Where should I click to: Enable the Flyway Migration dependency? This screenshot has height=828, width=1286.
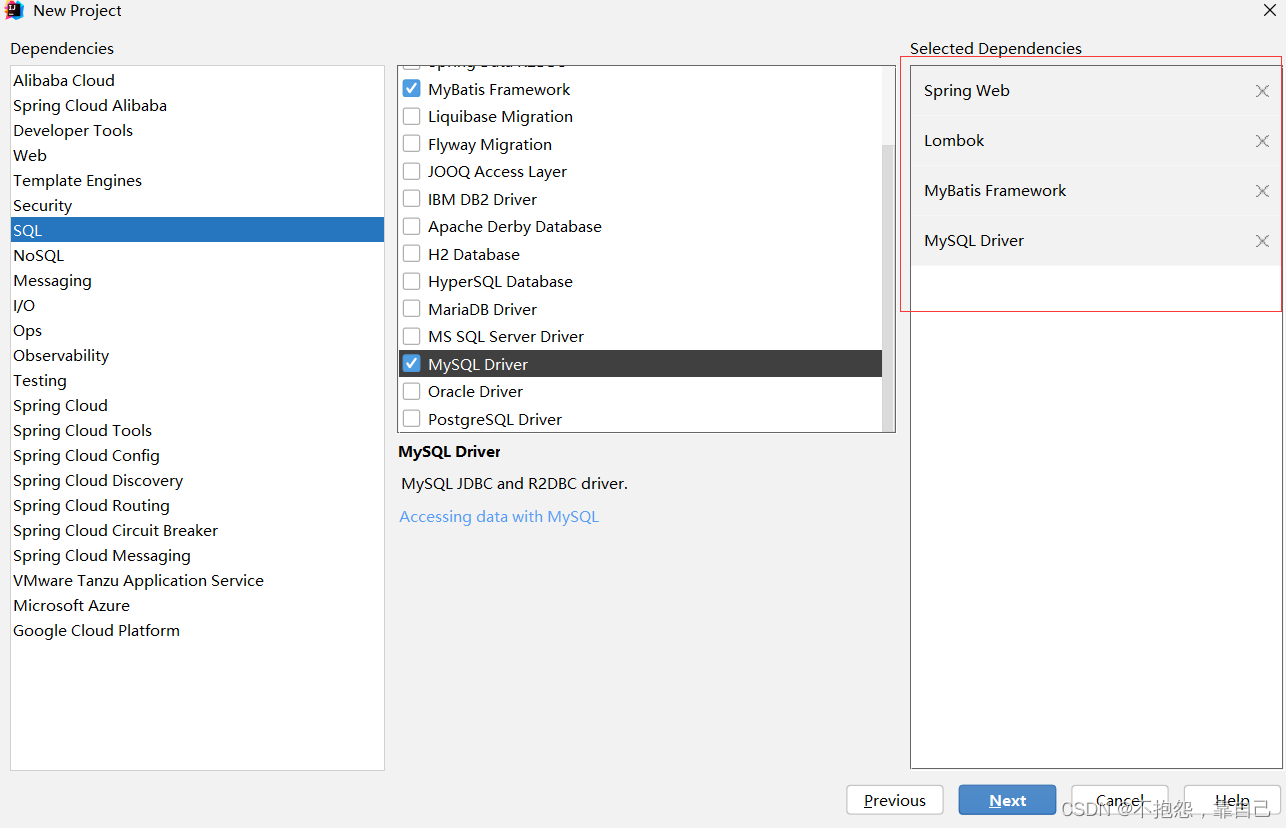[x=411, y=143]
